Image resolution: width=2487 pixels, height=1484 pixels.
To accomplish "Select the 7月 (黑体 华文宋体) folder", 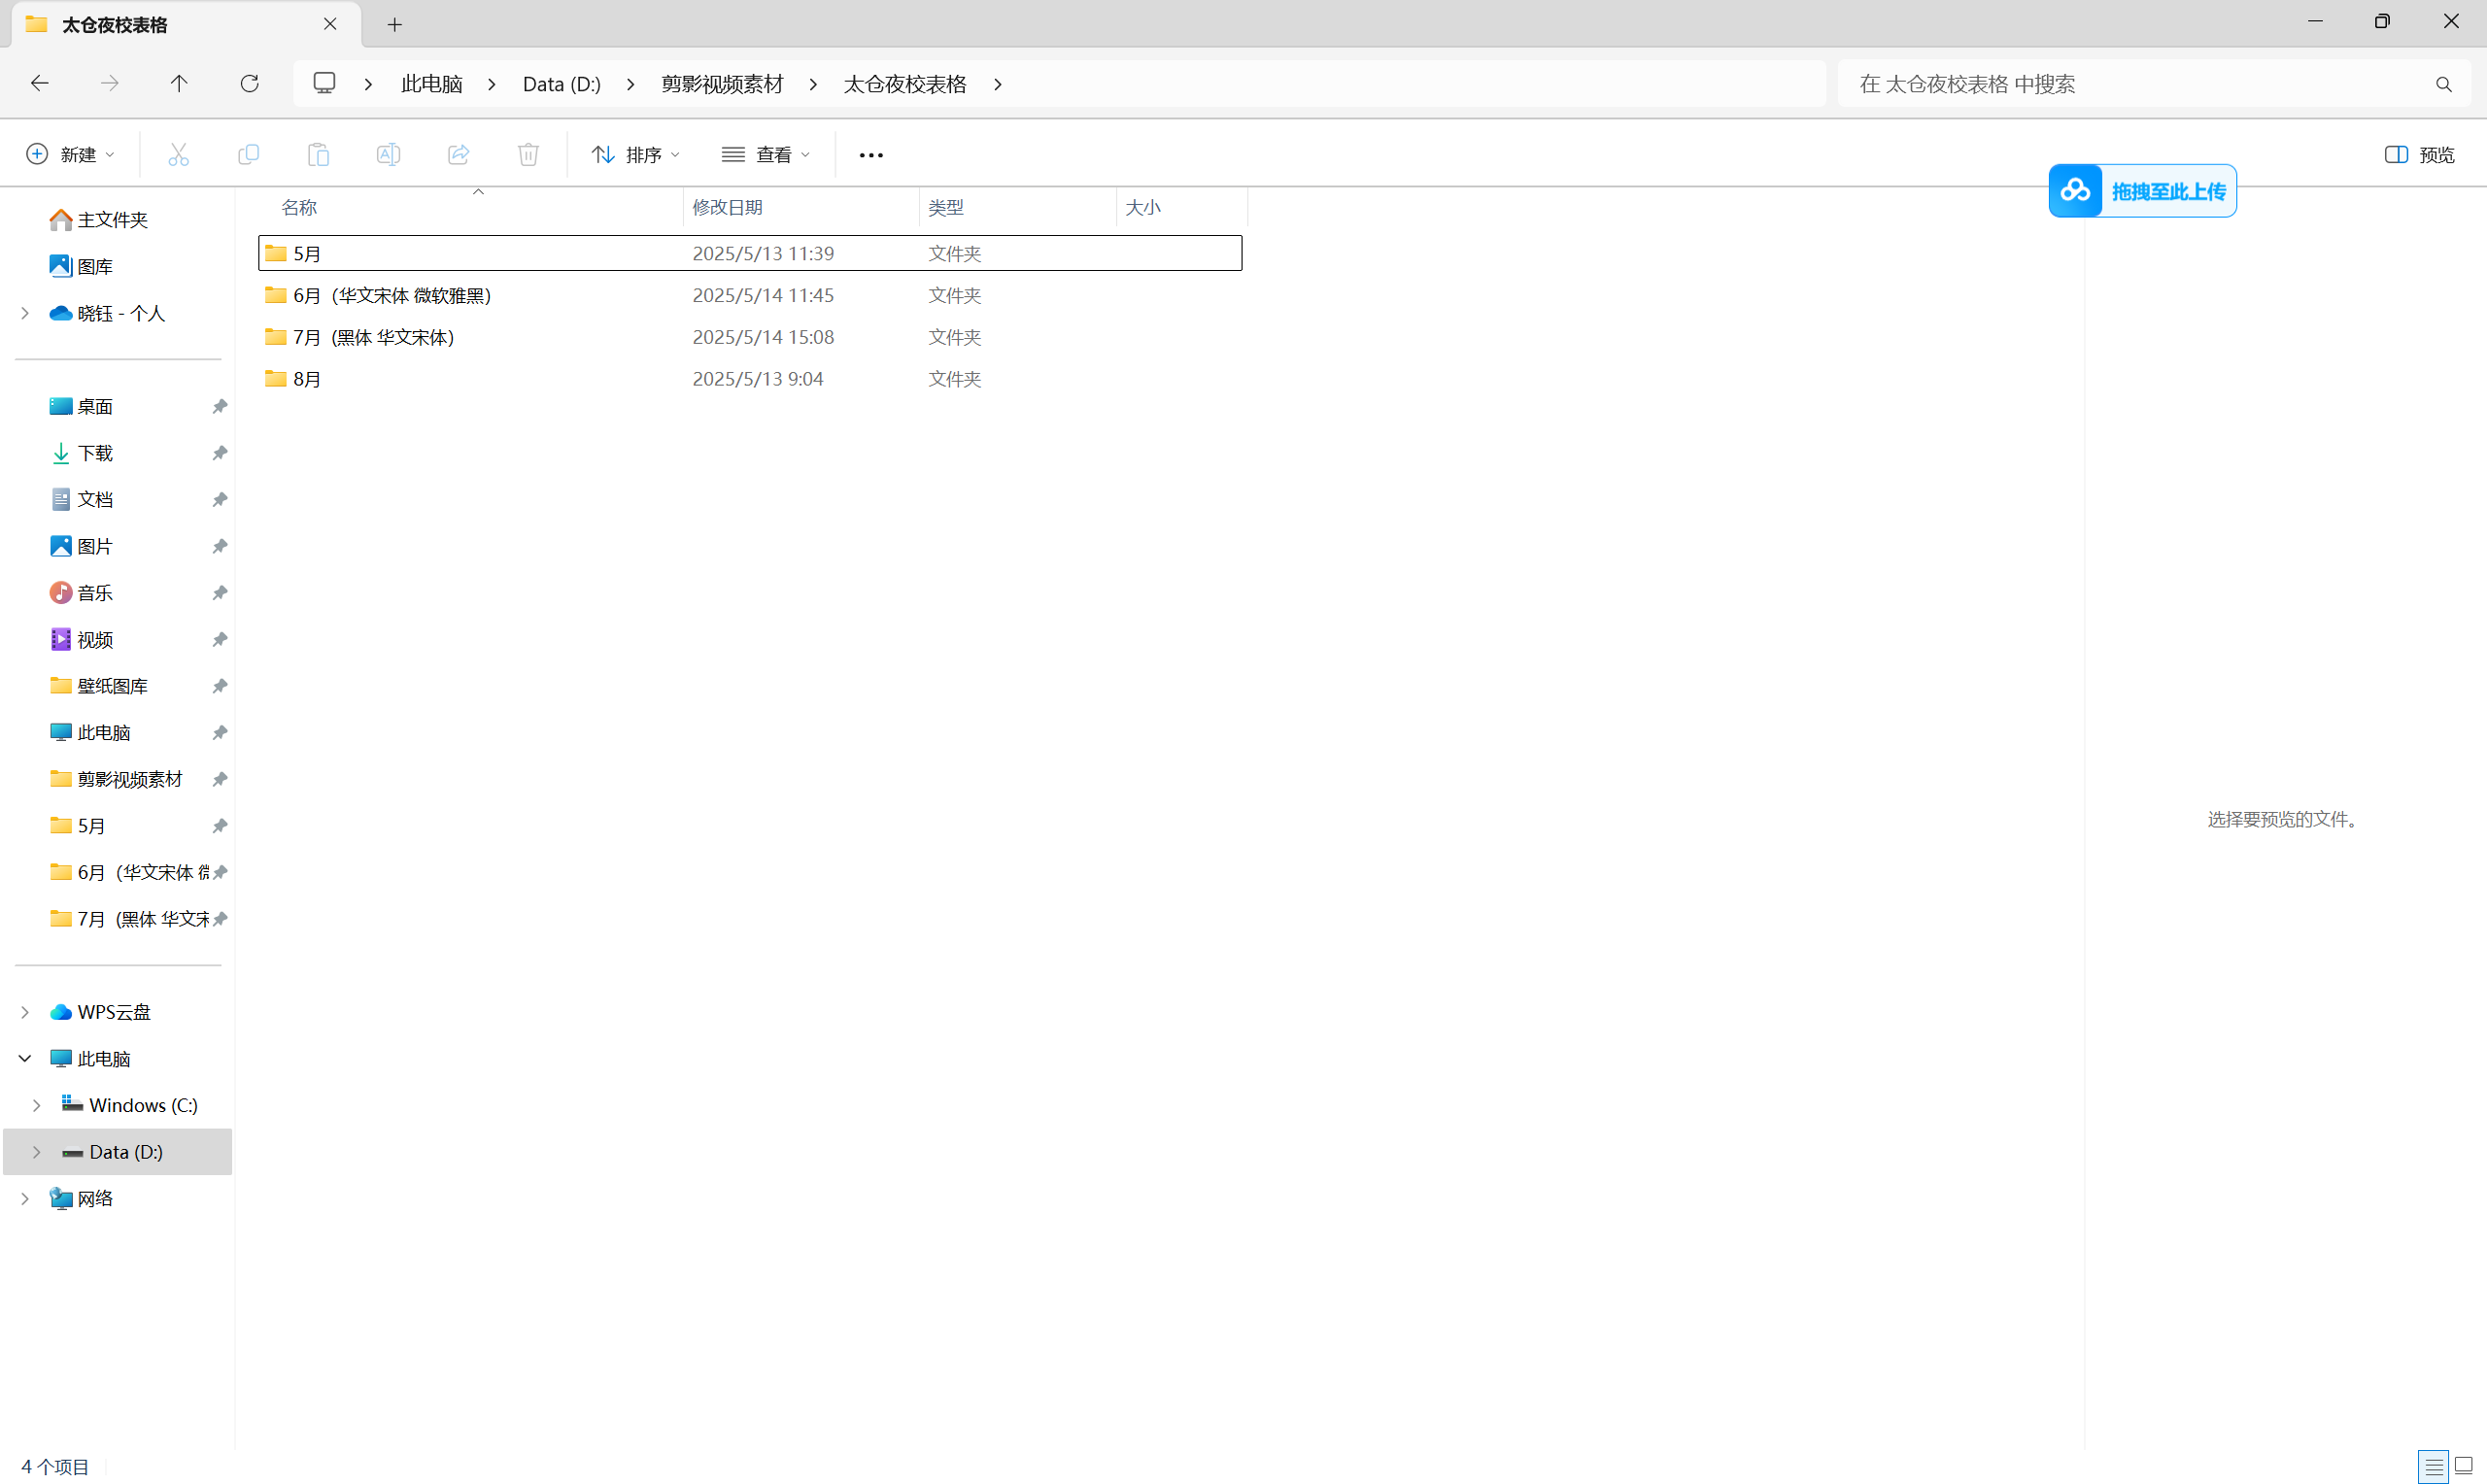I will [373, 337].
